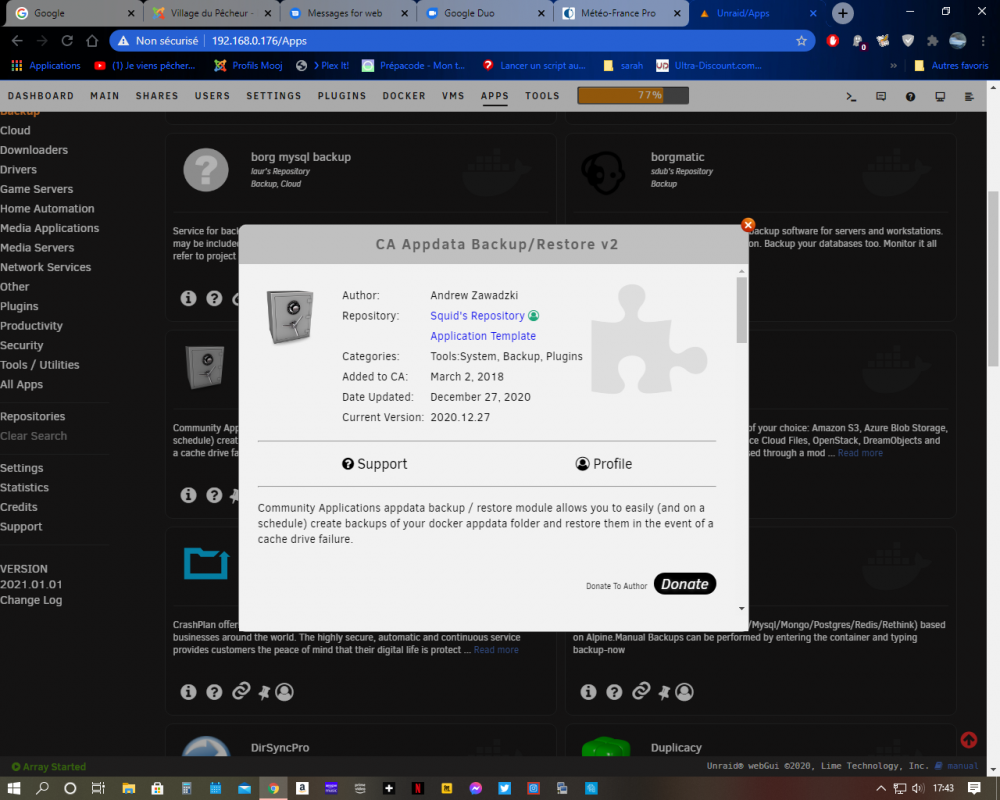Open Application Template link

click(483, 336)
